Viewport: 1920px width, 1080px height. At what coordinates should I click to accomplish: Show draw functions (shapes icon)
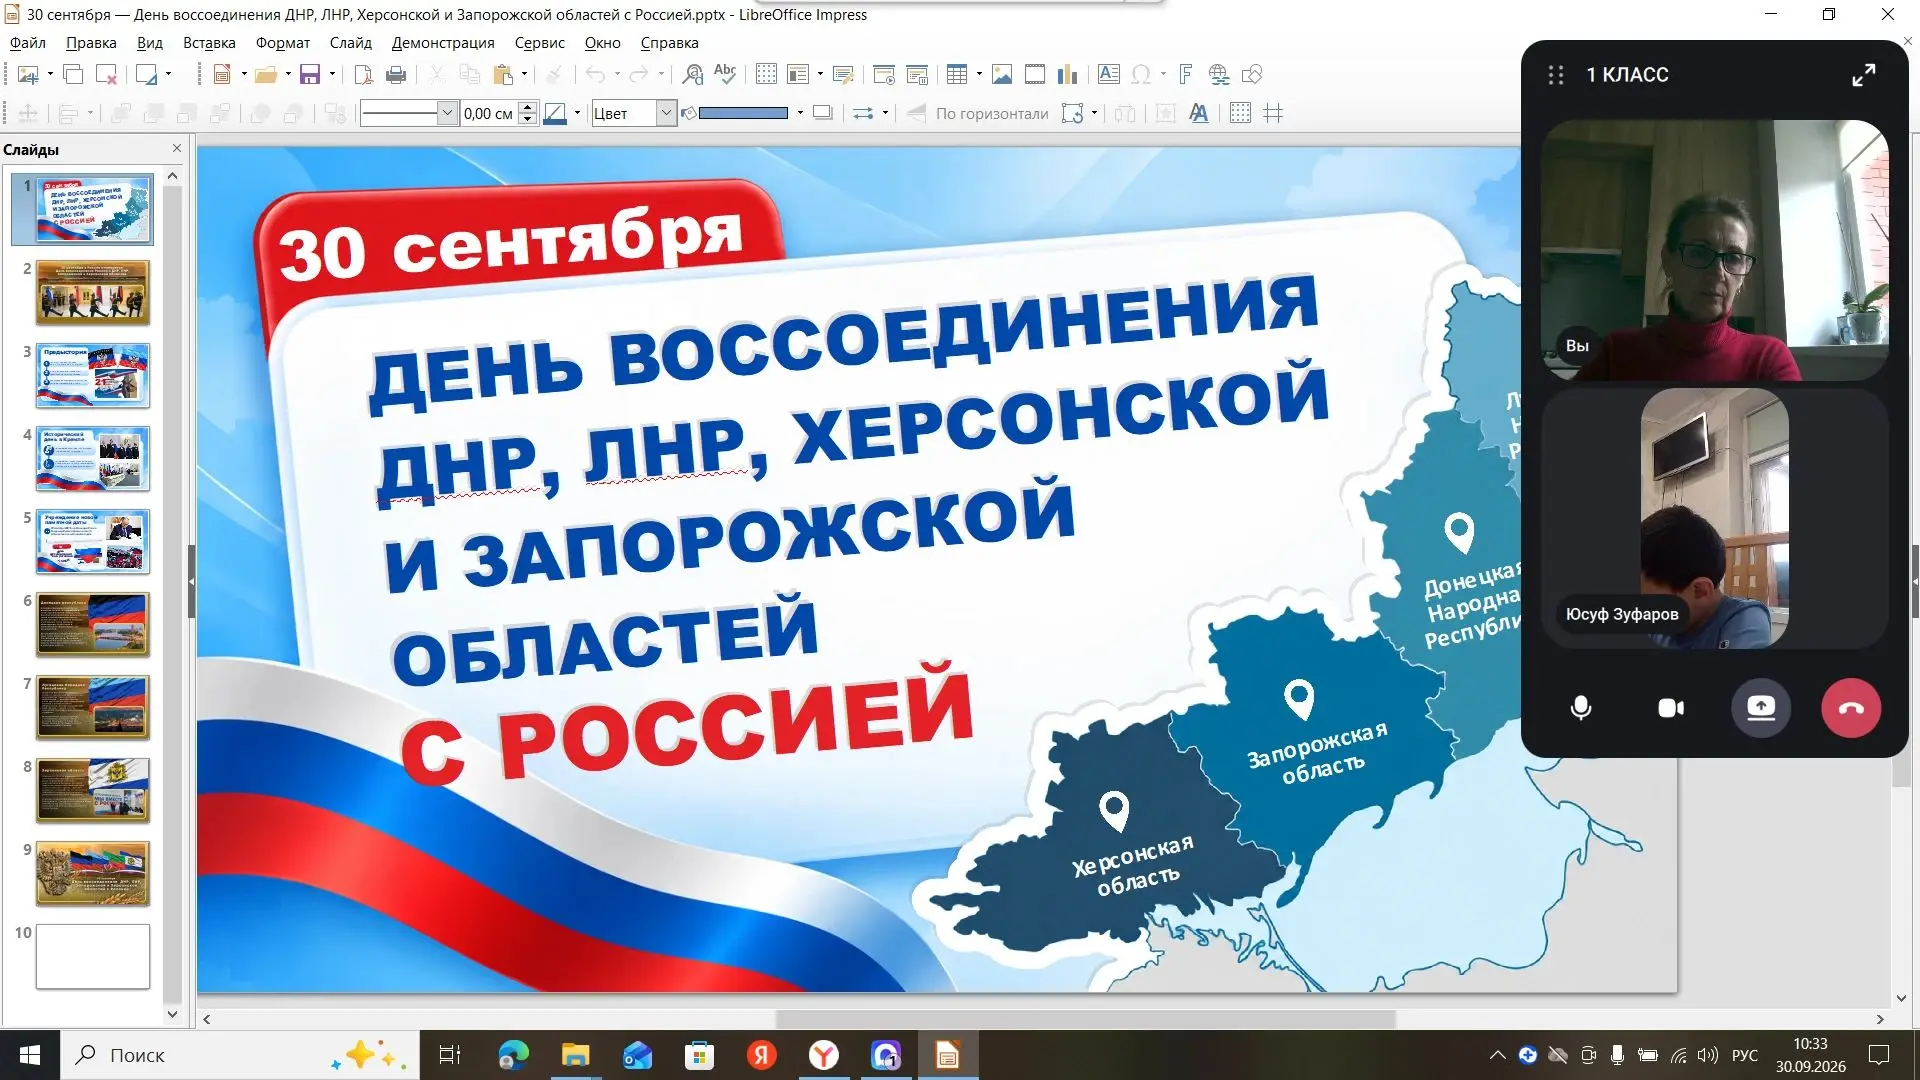[x=1252, y=74]
